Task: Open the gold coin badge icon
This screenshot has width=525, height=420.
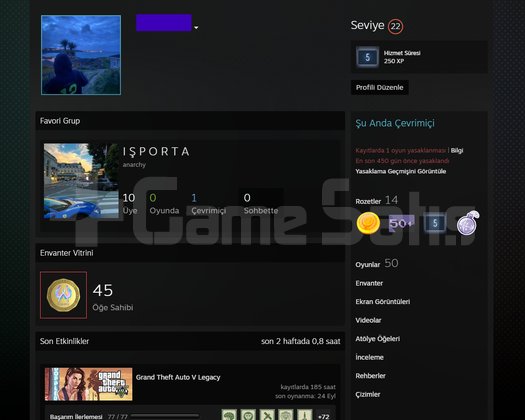Action: 368,223
